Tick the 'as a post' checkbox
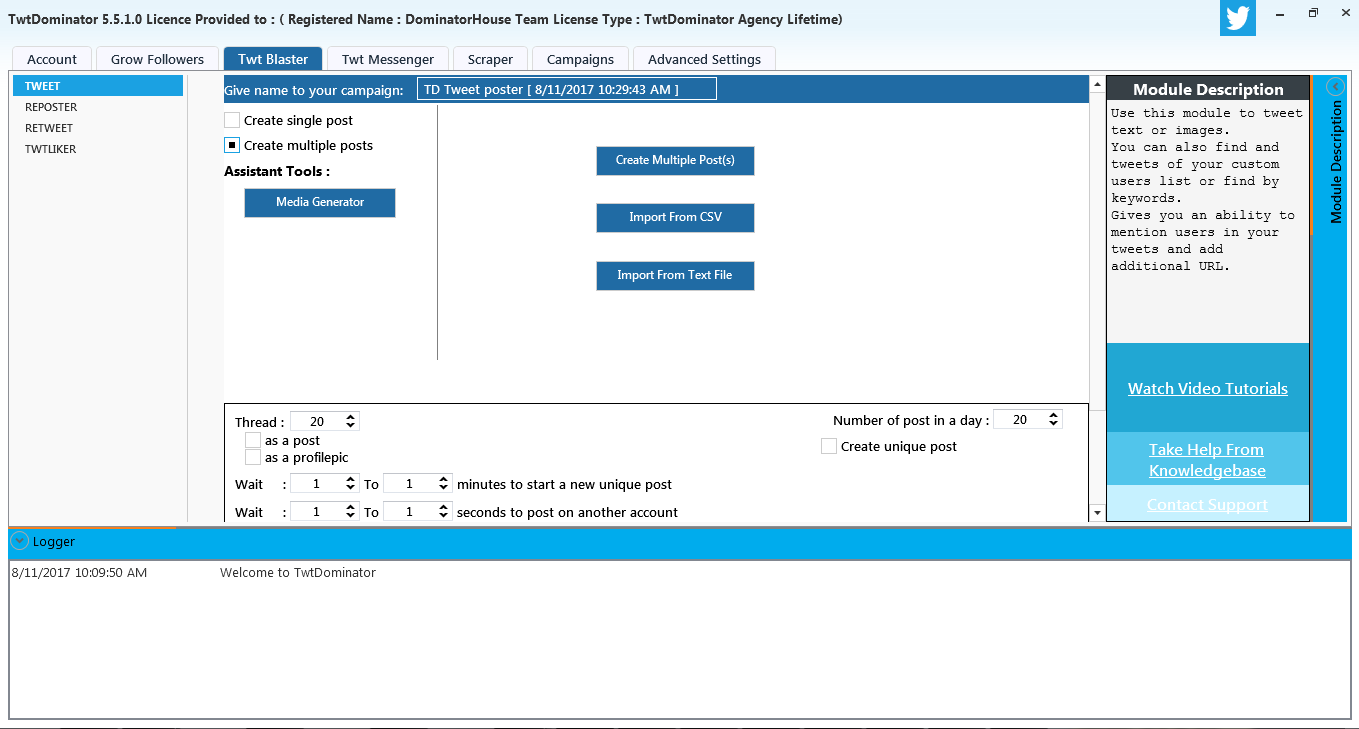1359x729 pixels. [x=253, y=440]
